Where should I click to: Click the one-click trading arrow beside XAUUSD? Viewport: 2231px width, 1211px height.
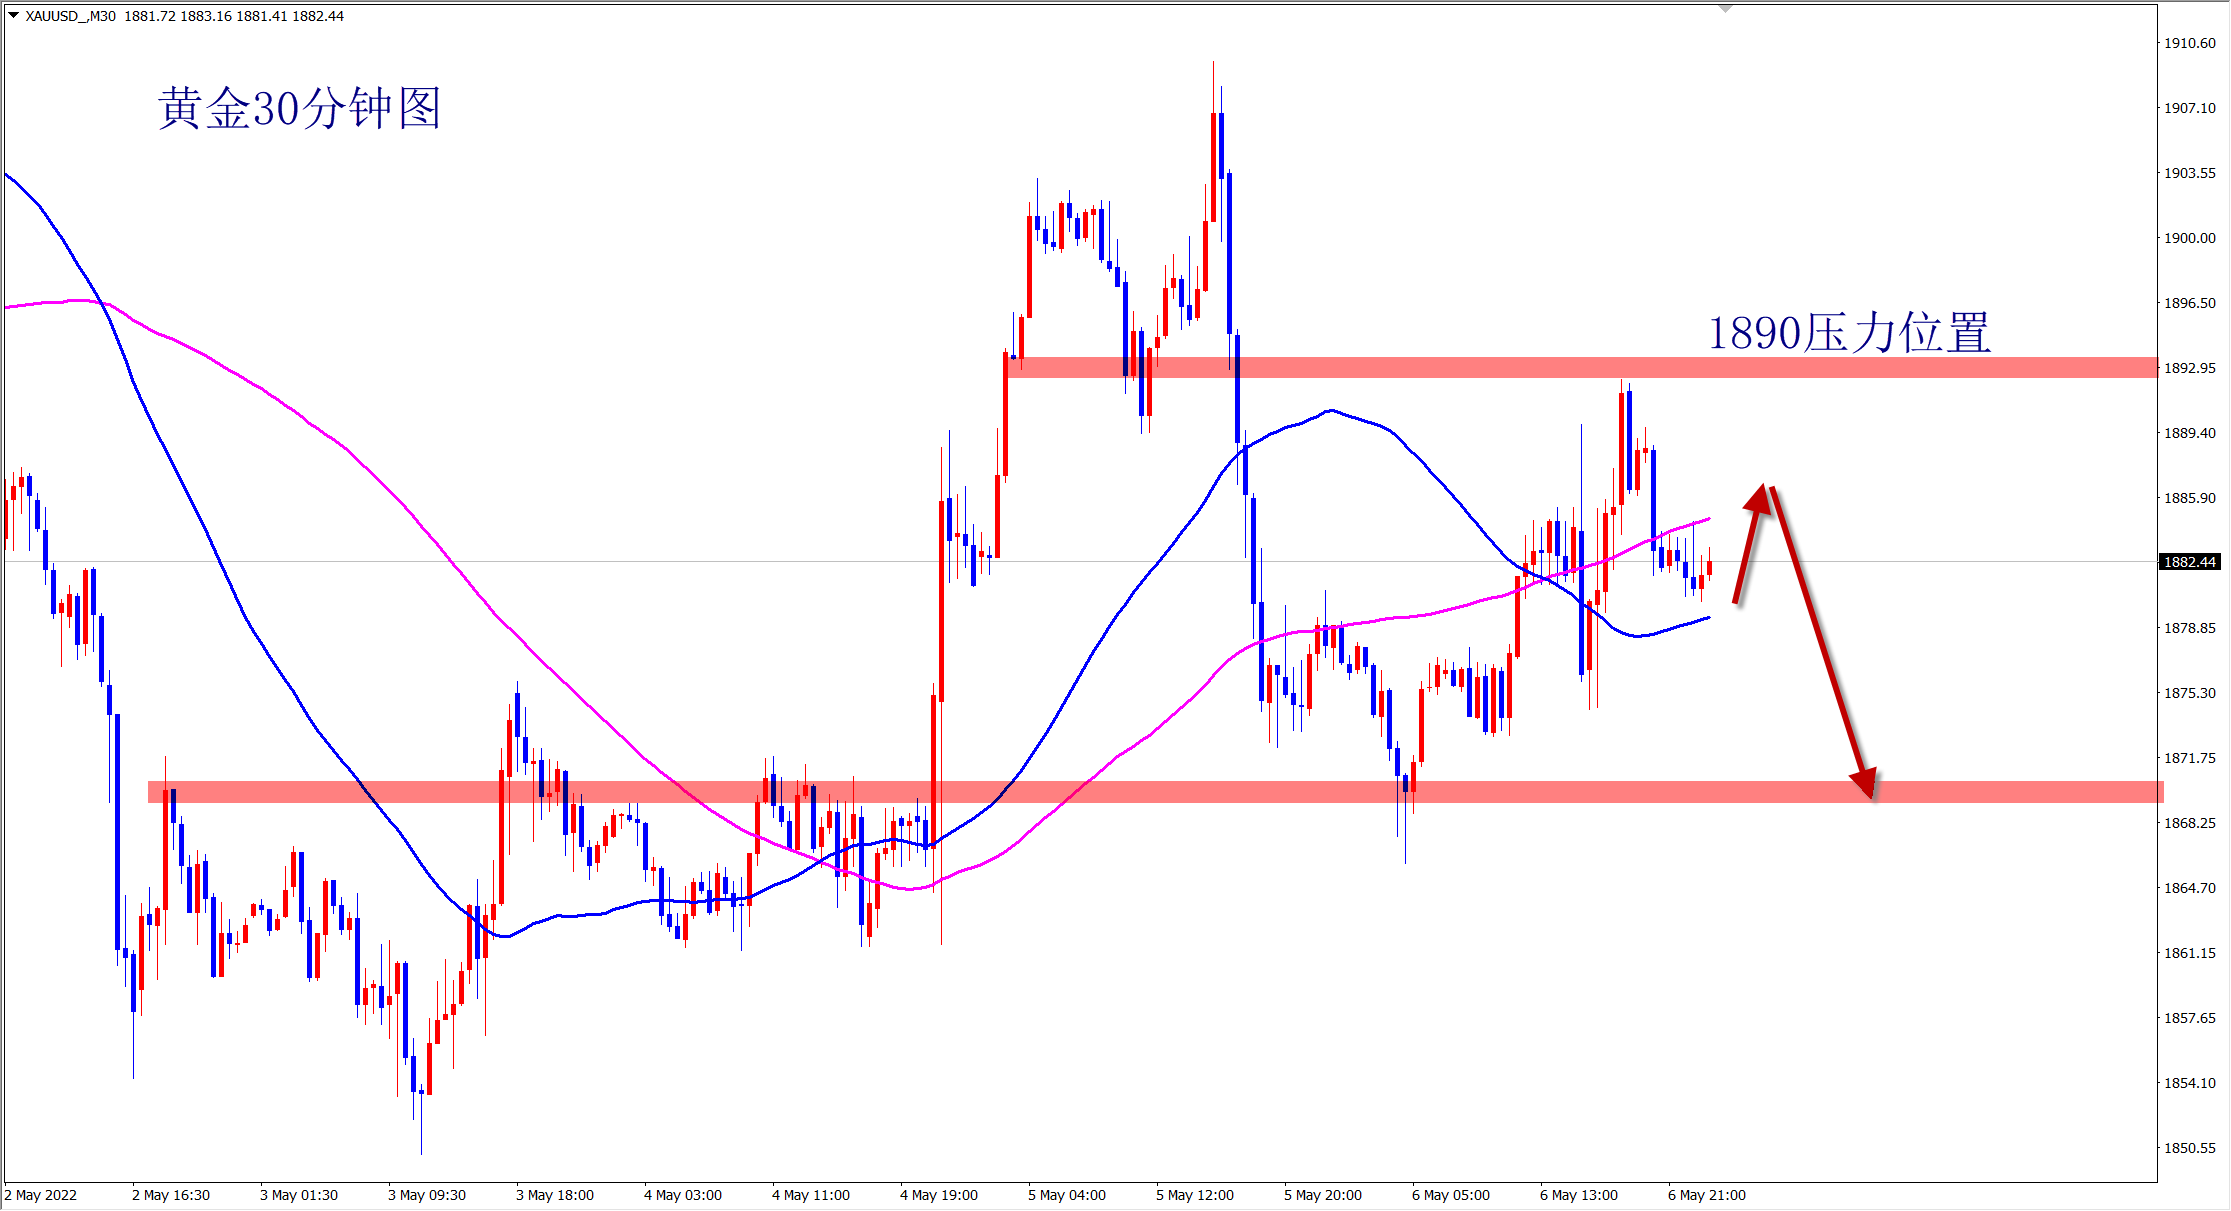coord(13,15)
